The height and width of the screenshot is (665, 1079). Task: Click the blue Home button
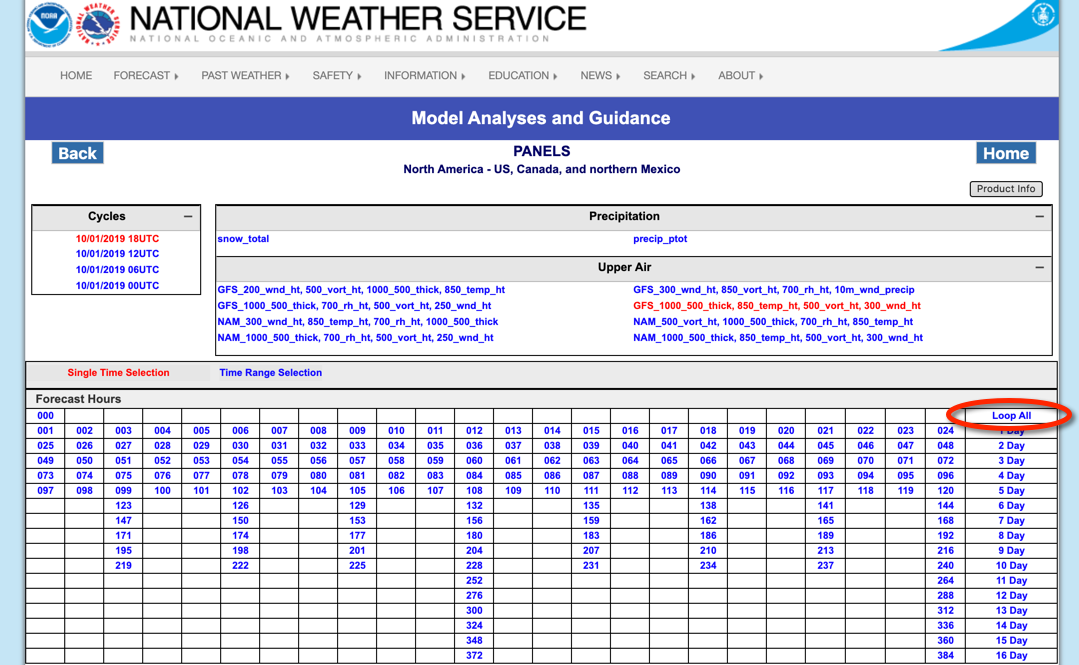[x=1005, y=153]
